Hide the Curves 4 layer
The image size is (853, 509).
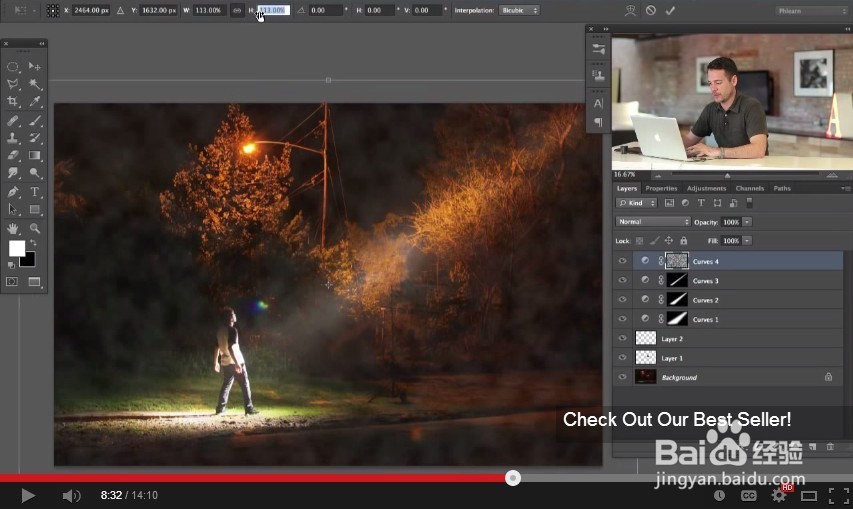point(622,261)
